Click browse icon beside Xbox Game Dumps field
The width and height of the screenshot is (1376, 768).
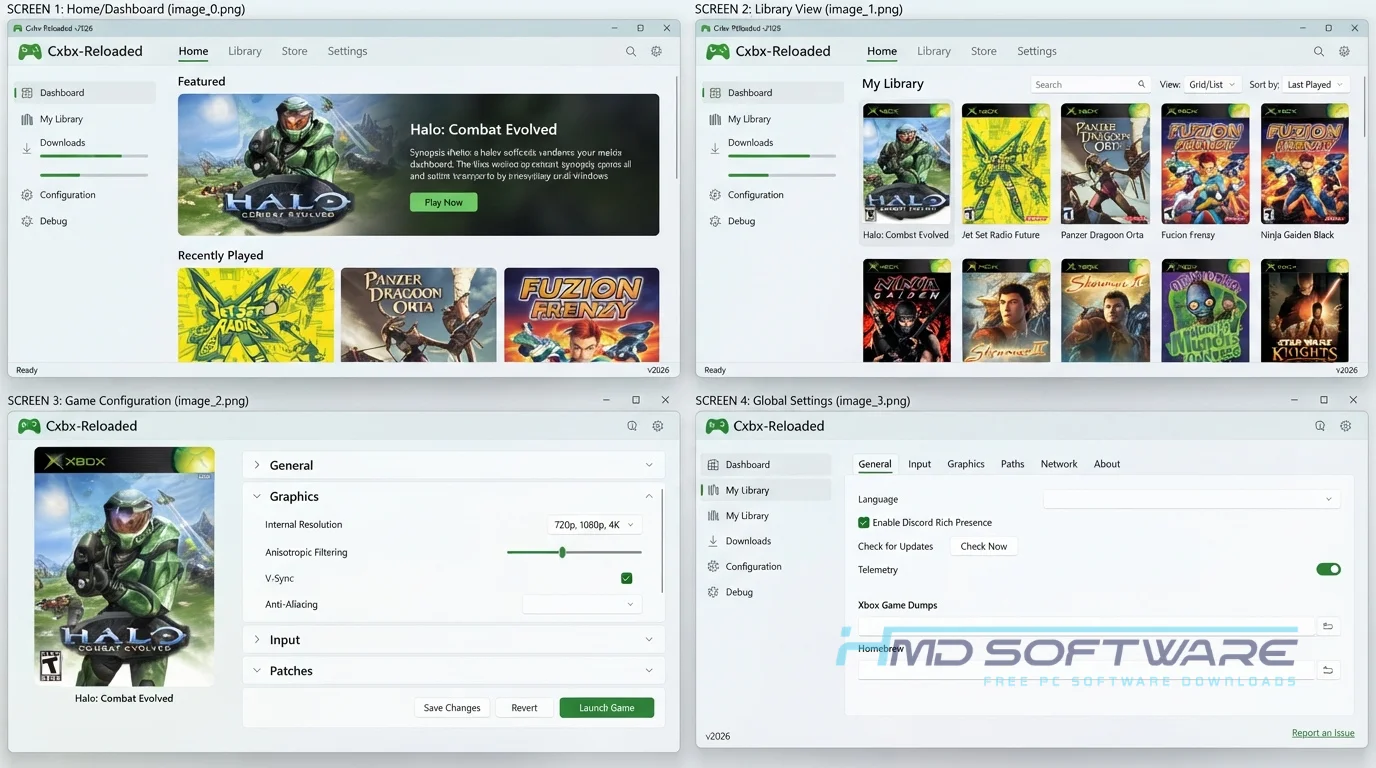[1328, 626]
